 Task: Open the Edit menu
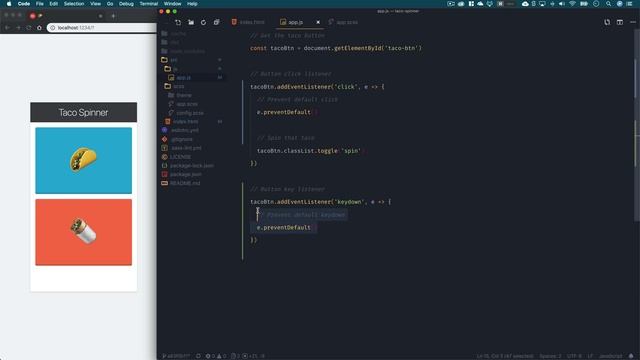coord(53,4)
